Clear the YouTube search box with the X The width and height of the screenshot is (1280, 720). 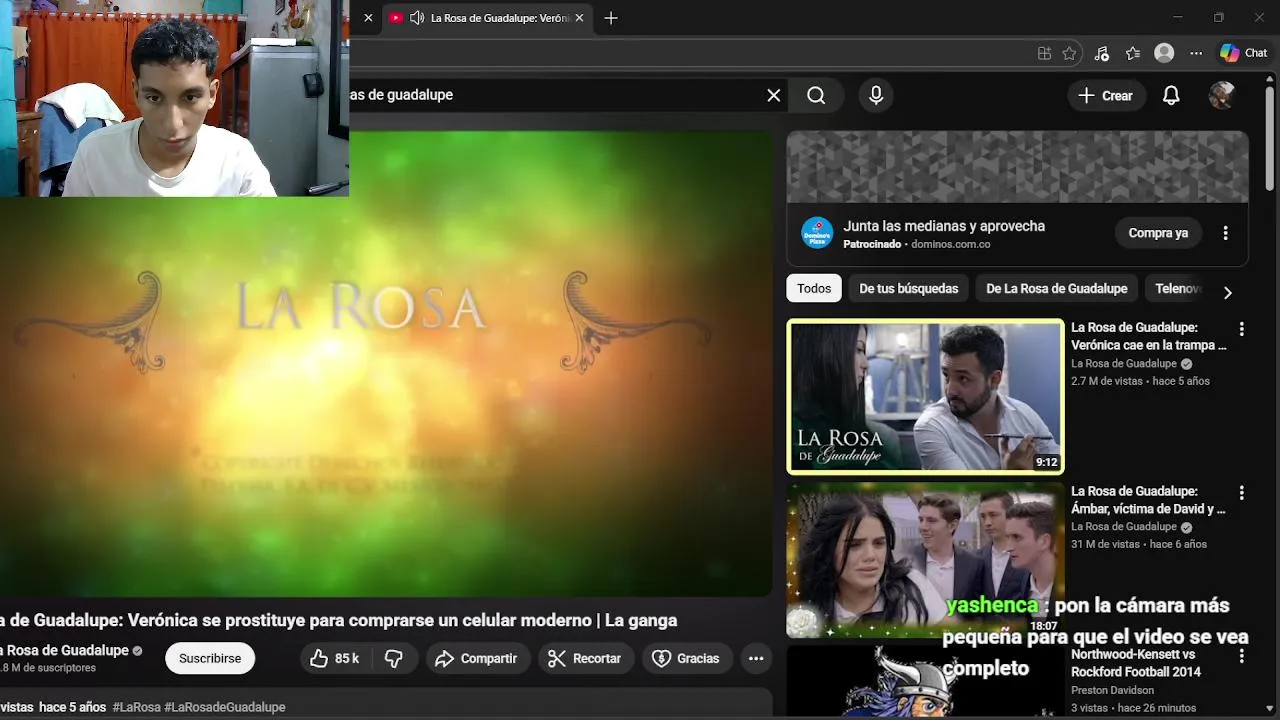click(773, 95)
